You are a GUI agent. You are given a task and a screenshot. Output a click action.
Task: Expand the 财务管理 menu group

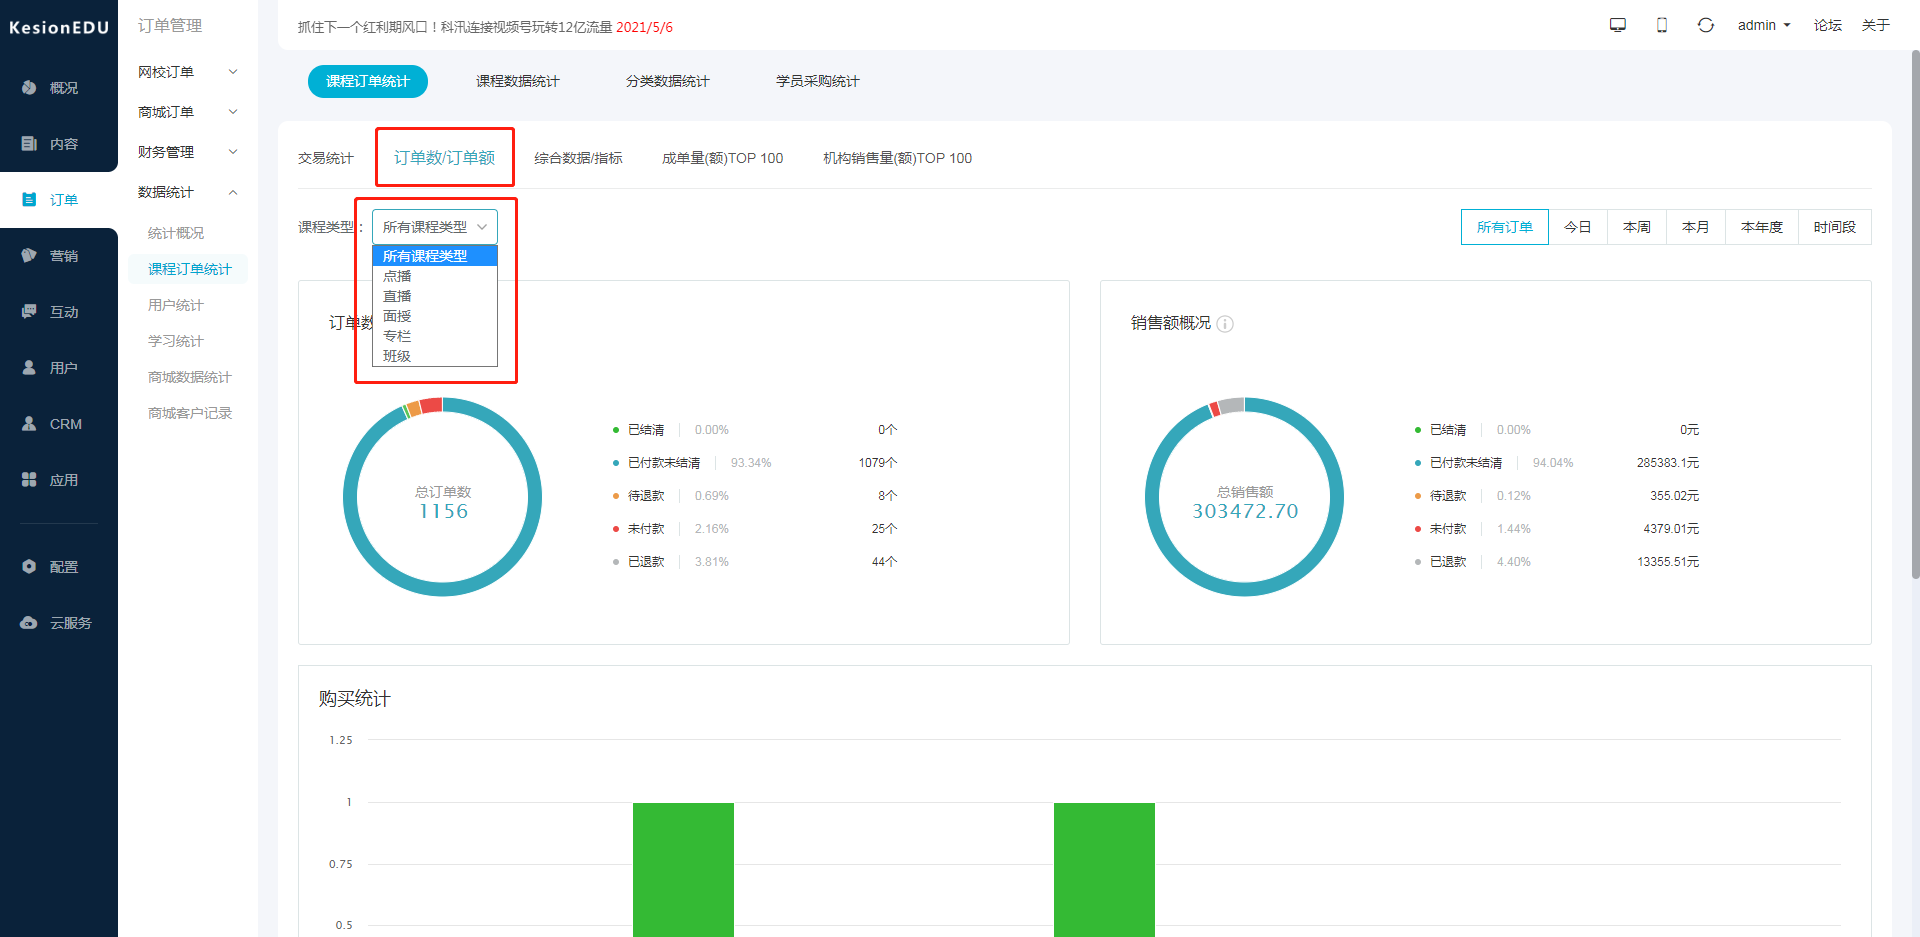[188, 152]
